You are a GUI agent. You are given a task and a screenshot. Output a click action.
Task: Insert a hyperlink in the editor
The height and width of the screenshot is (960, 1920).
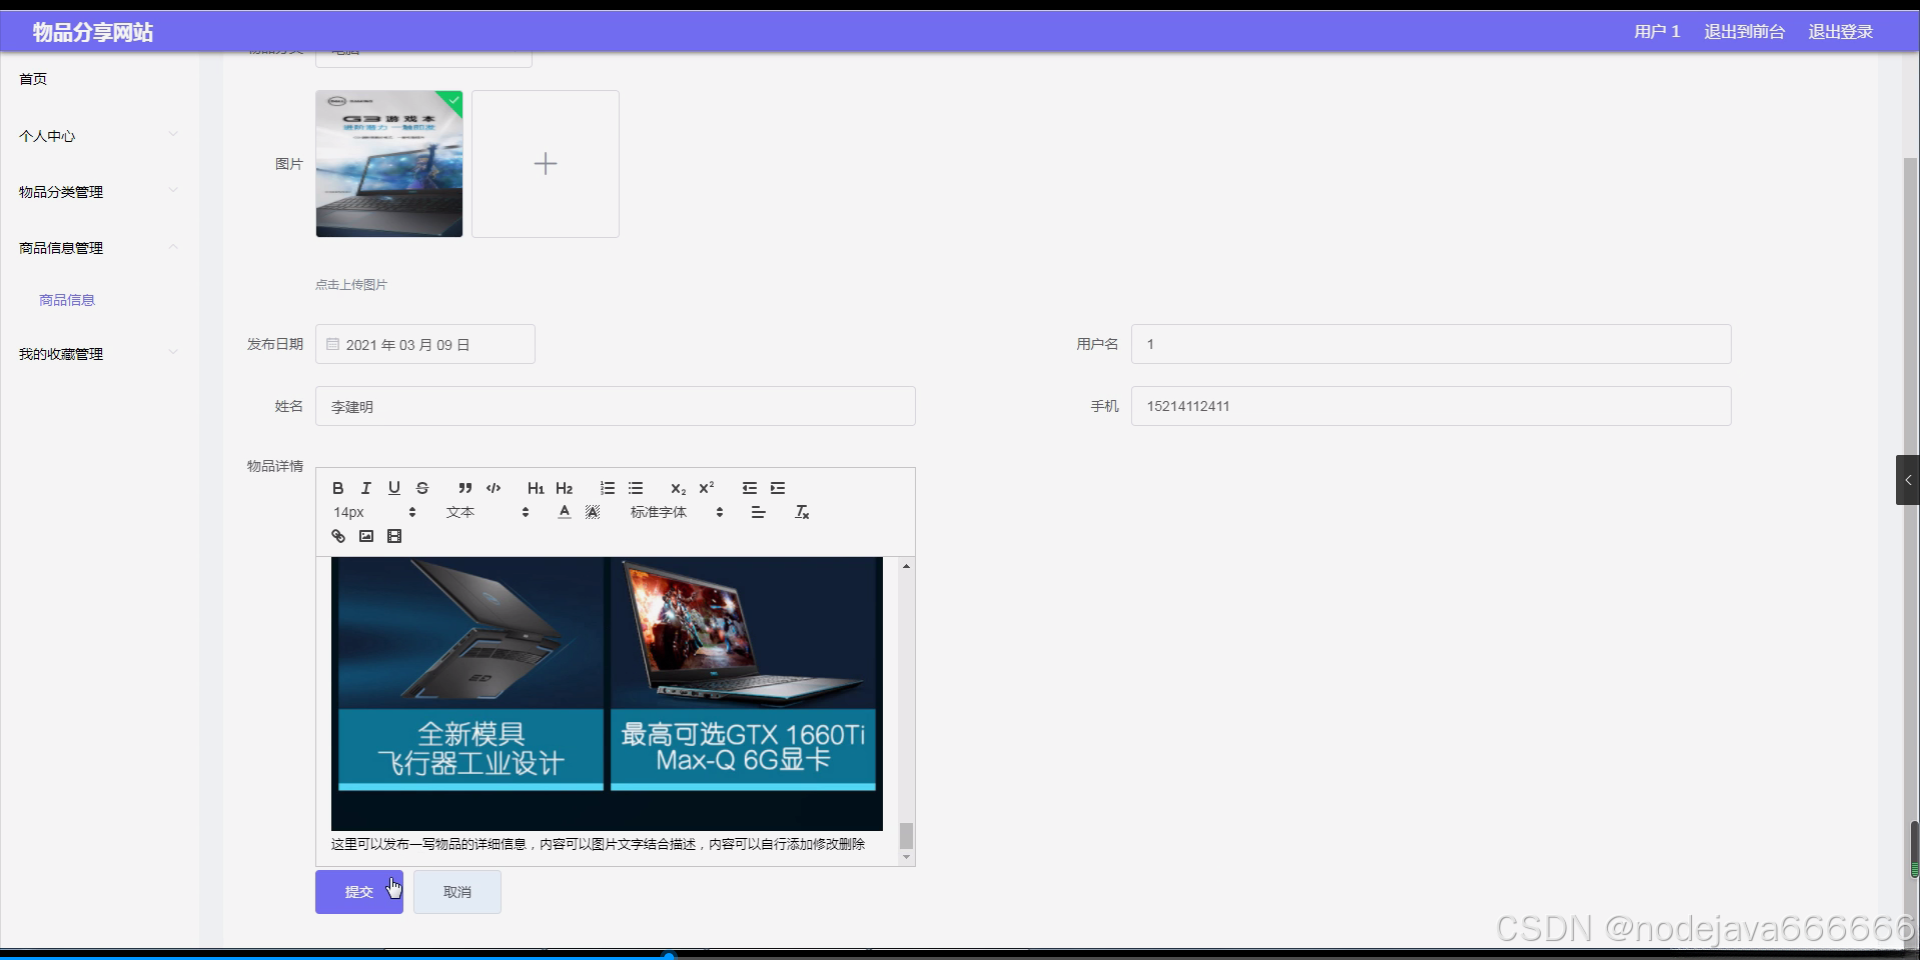coord(338,536)
